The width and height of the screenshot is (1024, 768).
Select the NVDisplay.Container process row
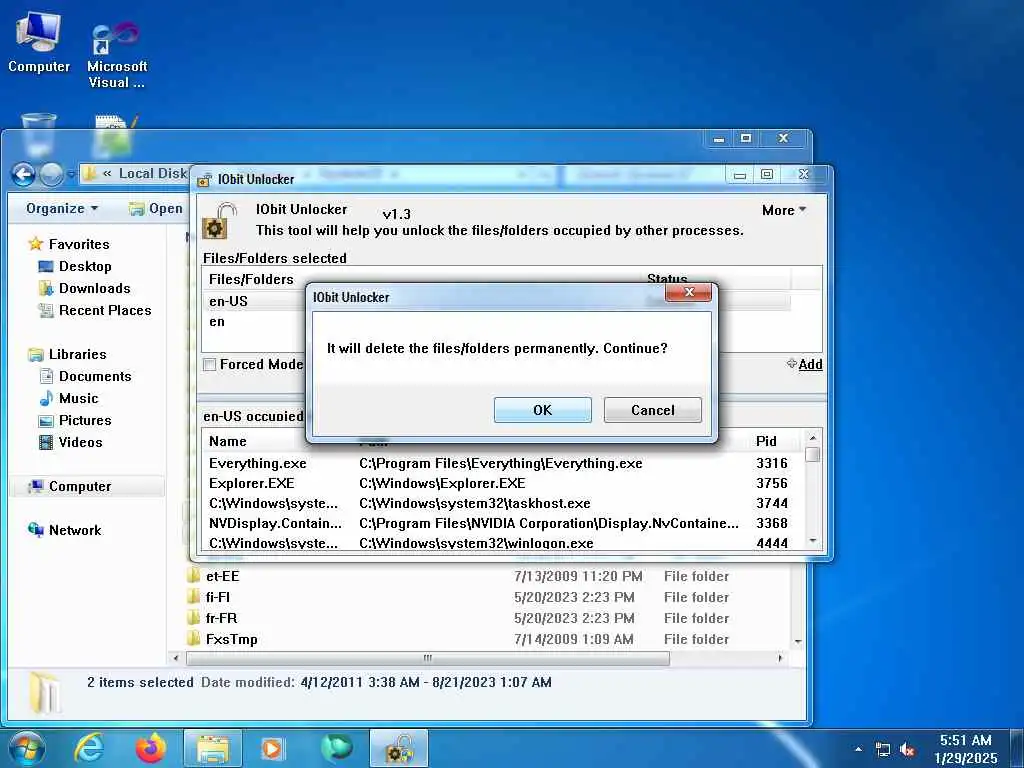pyautogui.click(x=503, y=523)
